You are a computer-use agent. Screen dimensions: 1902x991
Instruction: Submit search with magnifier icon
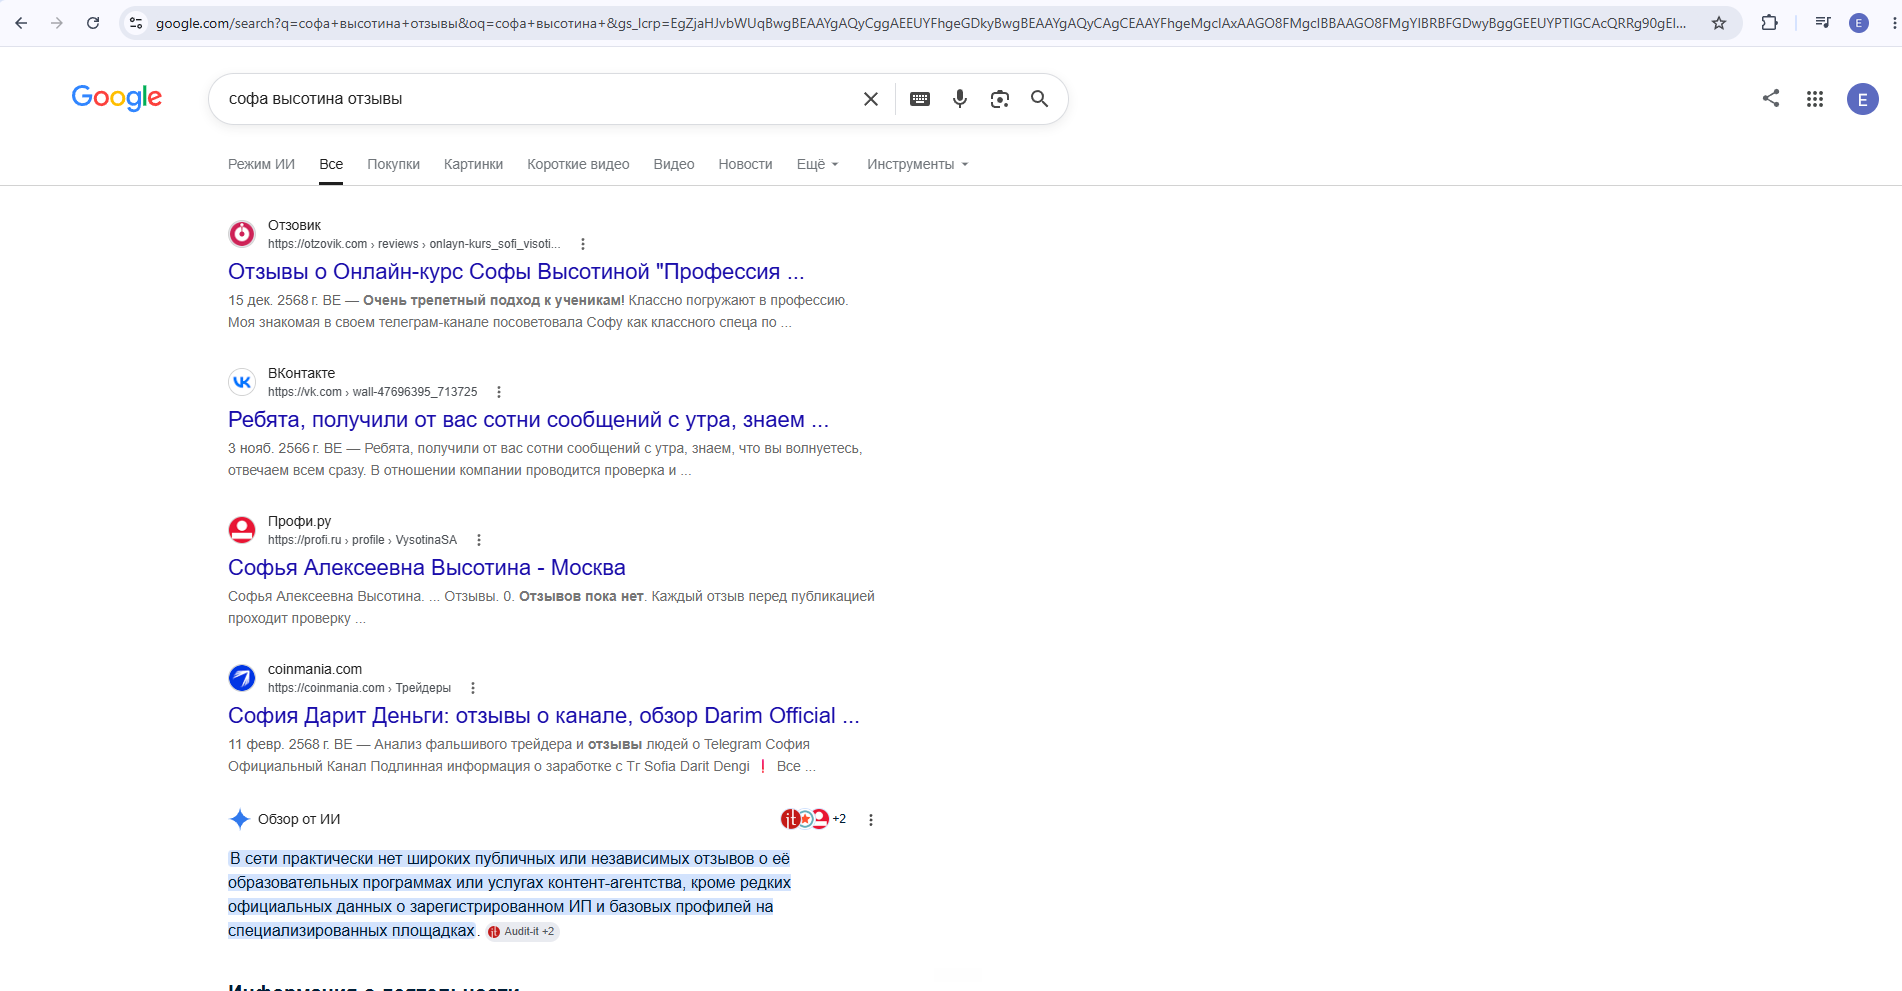(1040, 99)
